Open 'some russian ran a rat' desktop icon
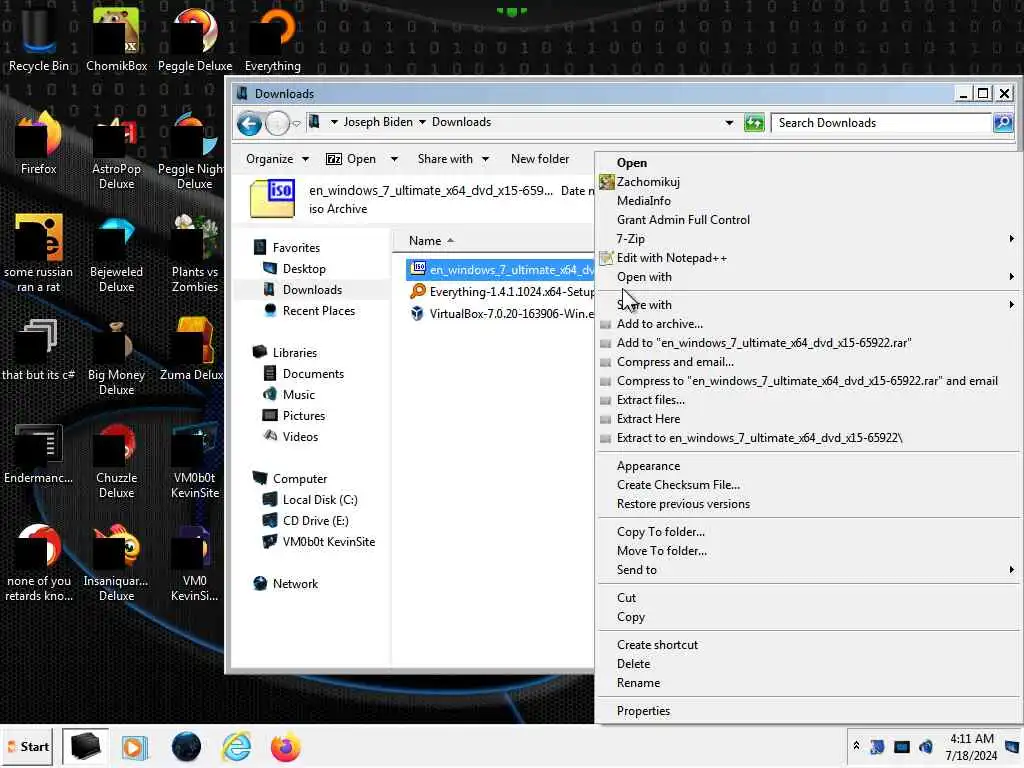The image size is (1024, 768). click(39, 255)
